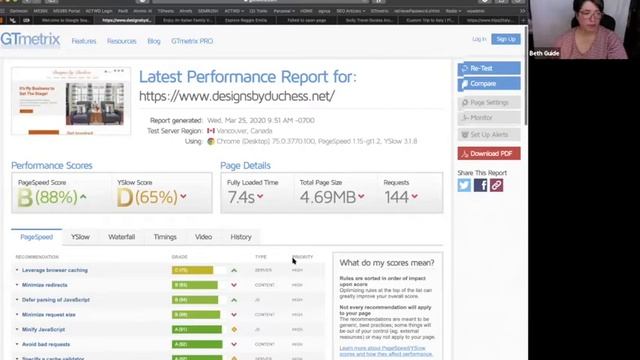The width and height of the screenshot is (640, 360).
Task: Open the Features menu link
Action: click(x=84, y=41)
